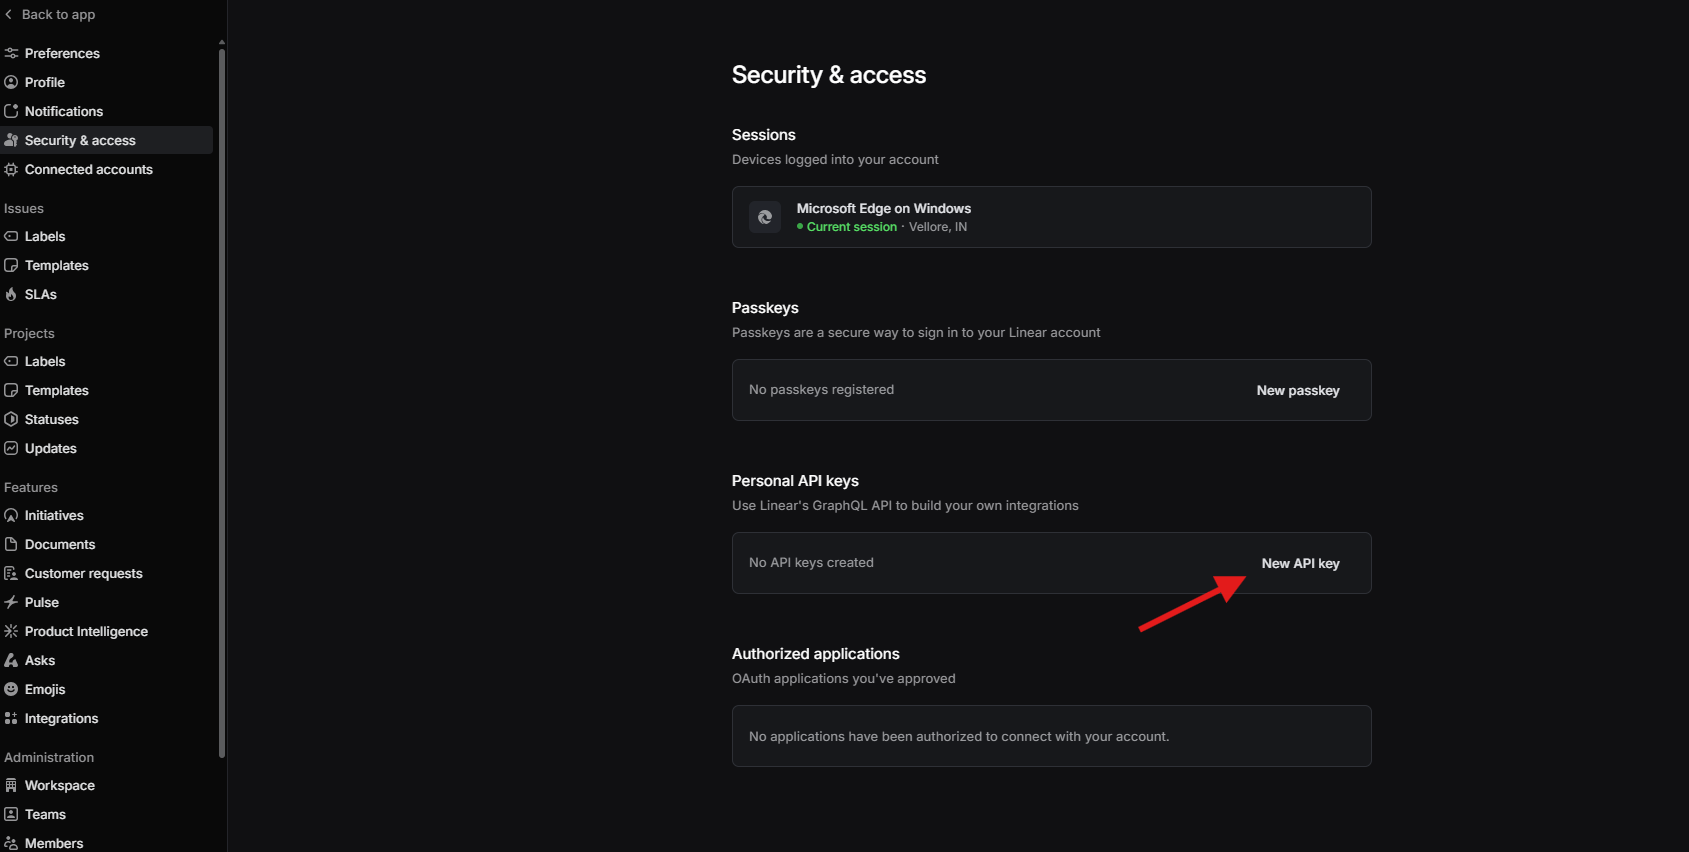Click the No passkeys registered text
The width and height of the screenshot is (1689, 852).
pos(821,390)
